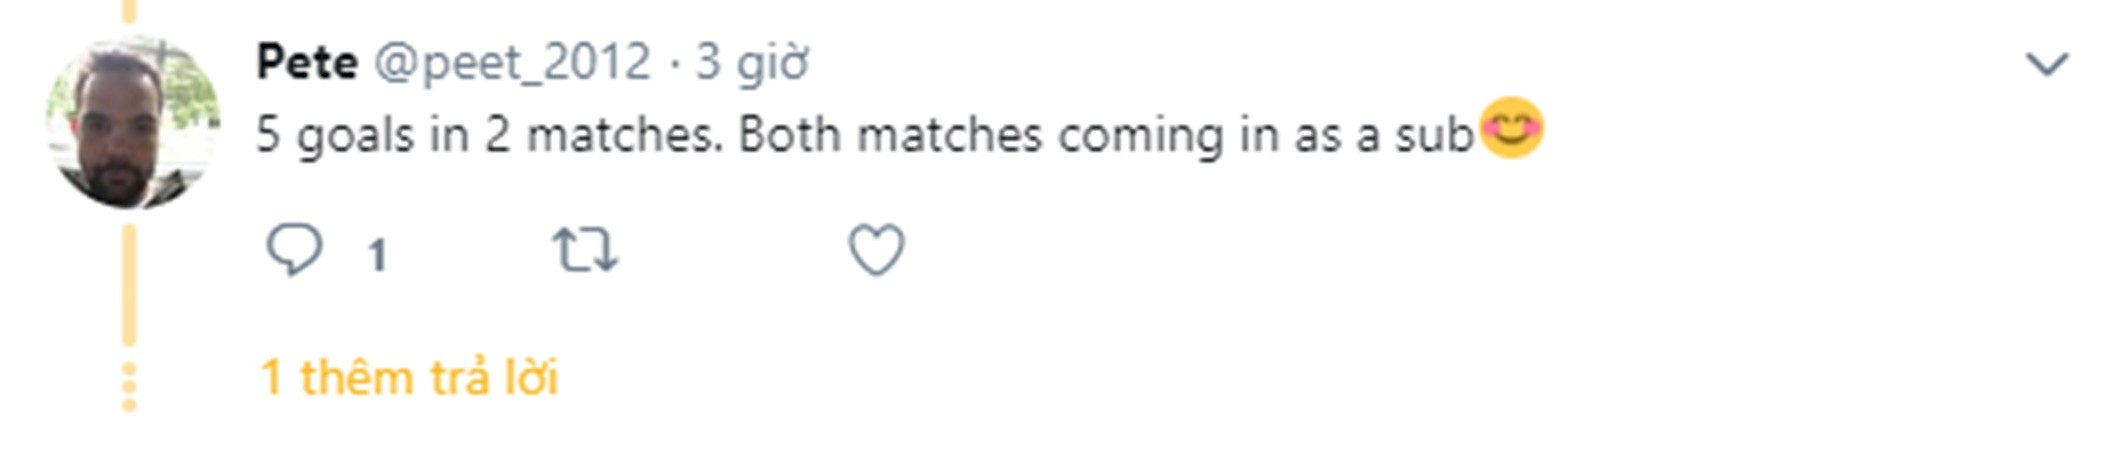2119x450 pixels.
Task: Open the tweet options chevron menu
Action: tap(2046, 64)
